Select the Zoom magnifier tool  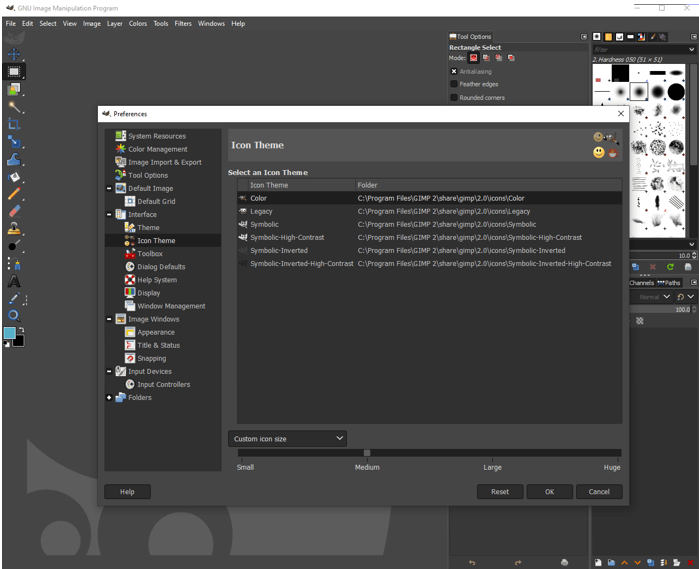click(x=14, y=316)
